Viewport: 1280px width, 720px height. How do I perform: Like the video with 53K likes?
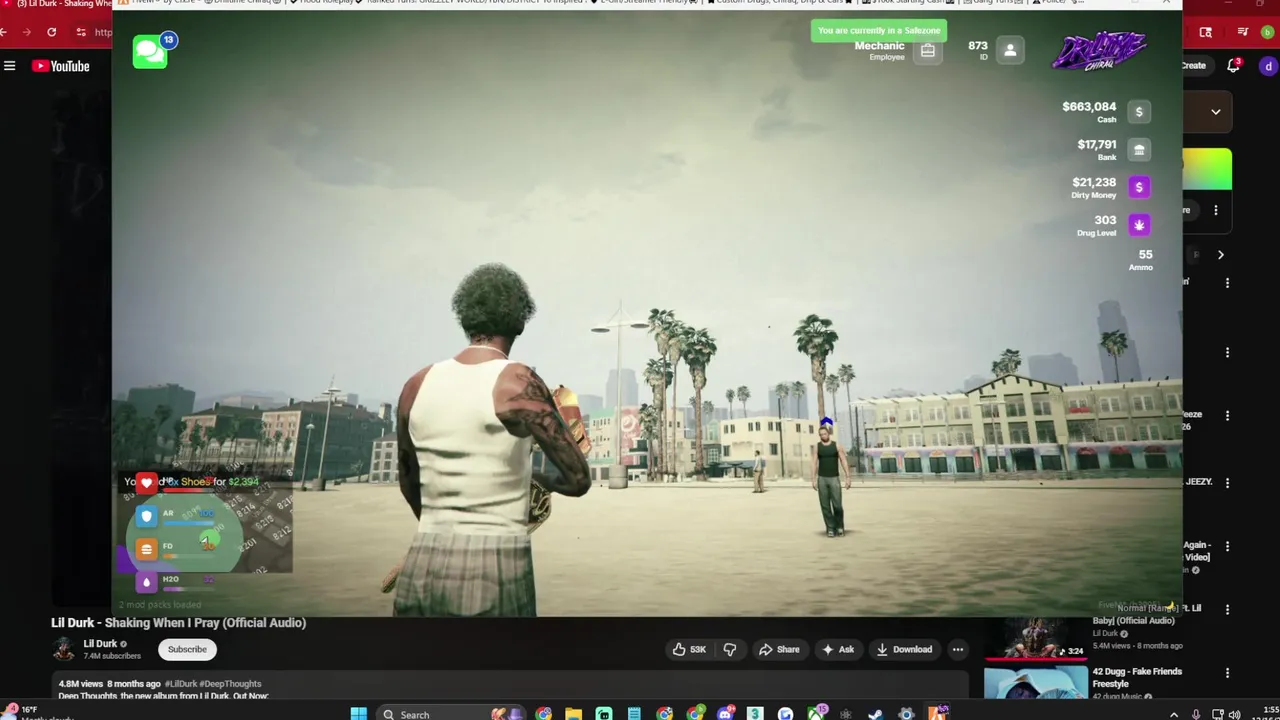[689, 650]
